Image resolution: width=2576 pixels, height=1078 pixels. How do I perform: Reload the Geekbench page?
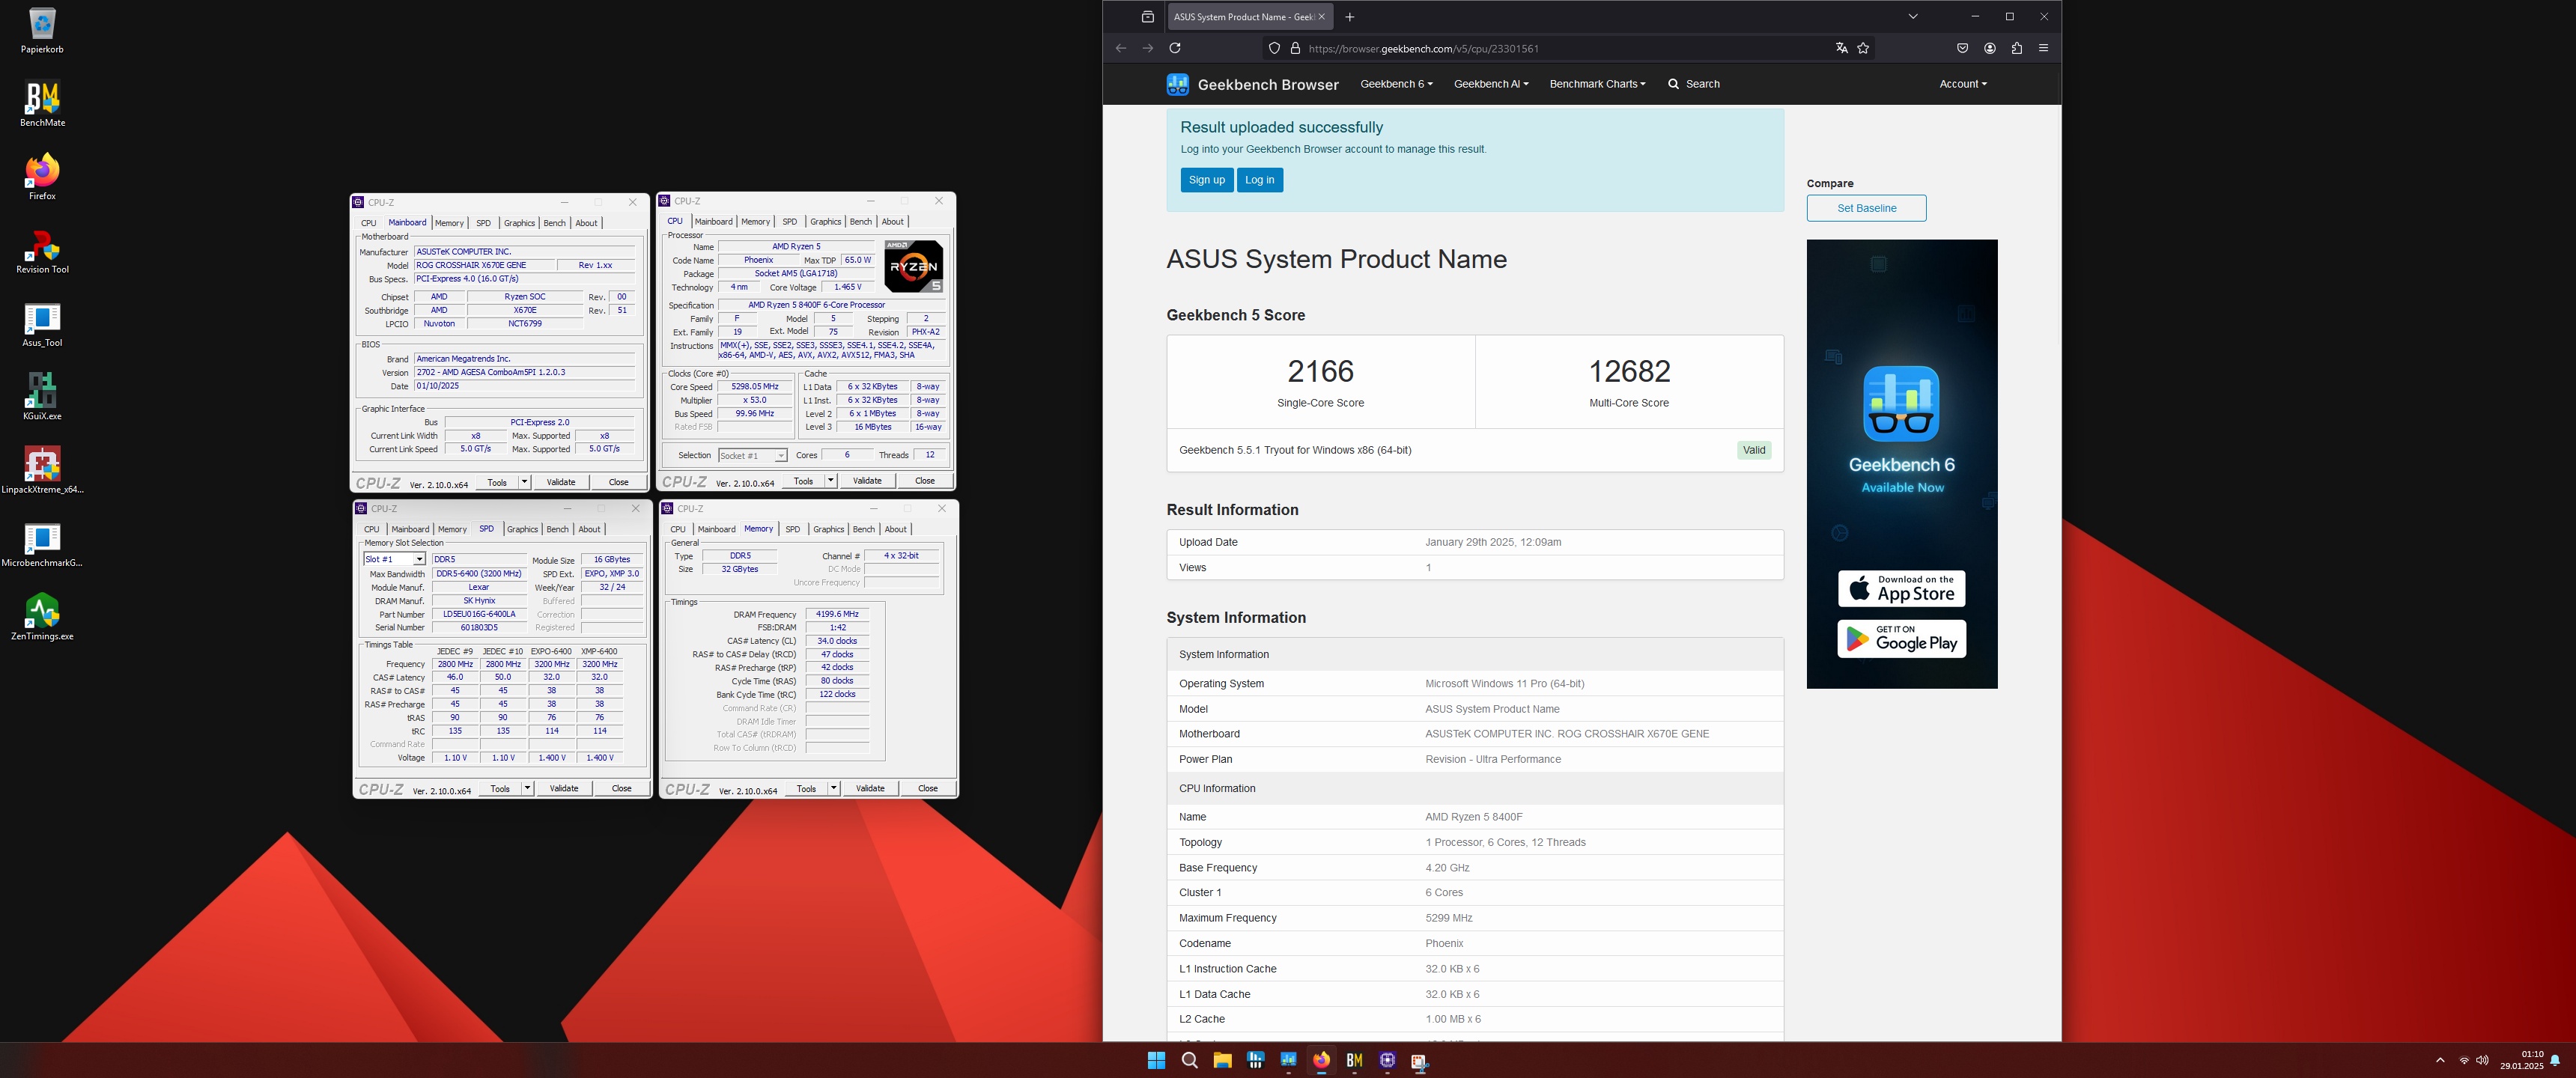click(1175, 48)
